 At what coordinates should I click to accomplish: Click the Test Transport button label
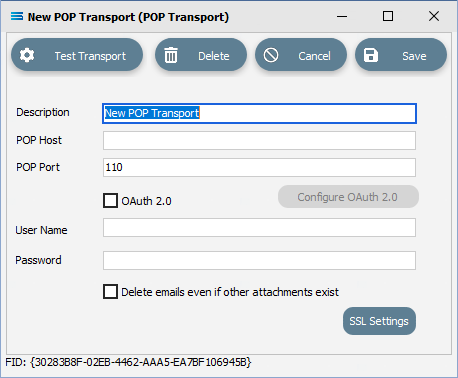[x=90, y=56]
